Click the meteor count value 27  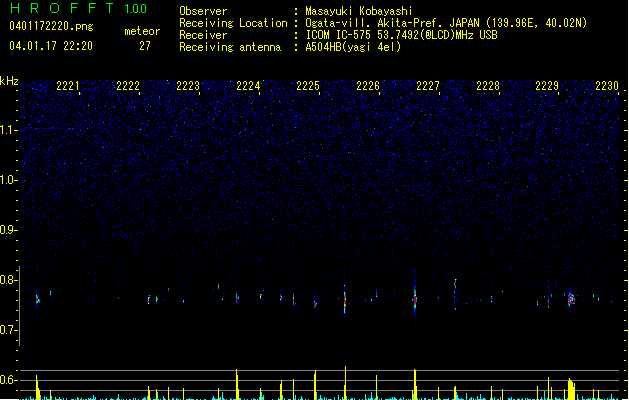tap(145, 46)
